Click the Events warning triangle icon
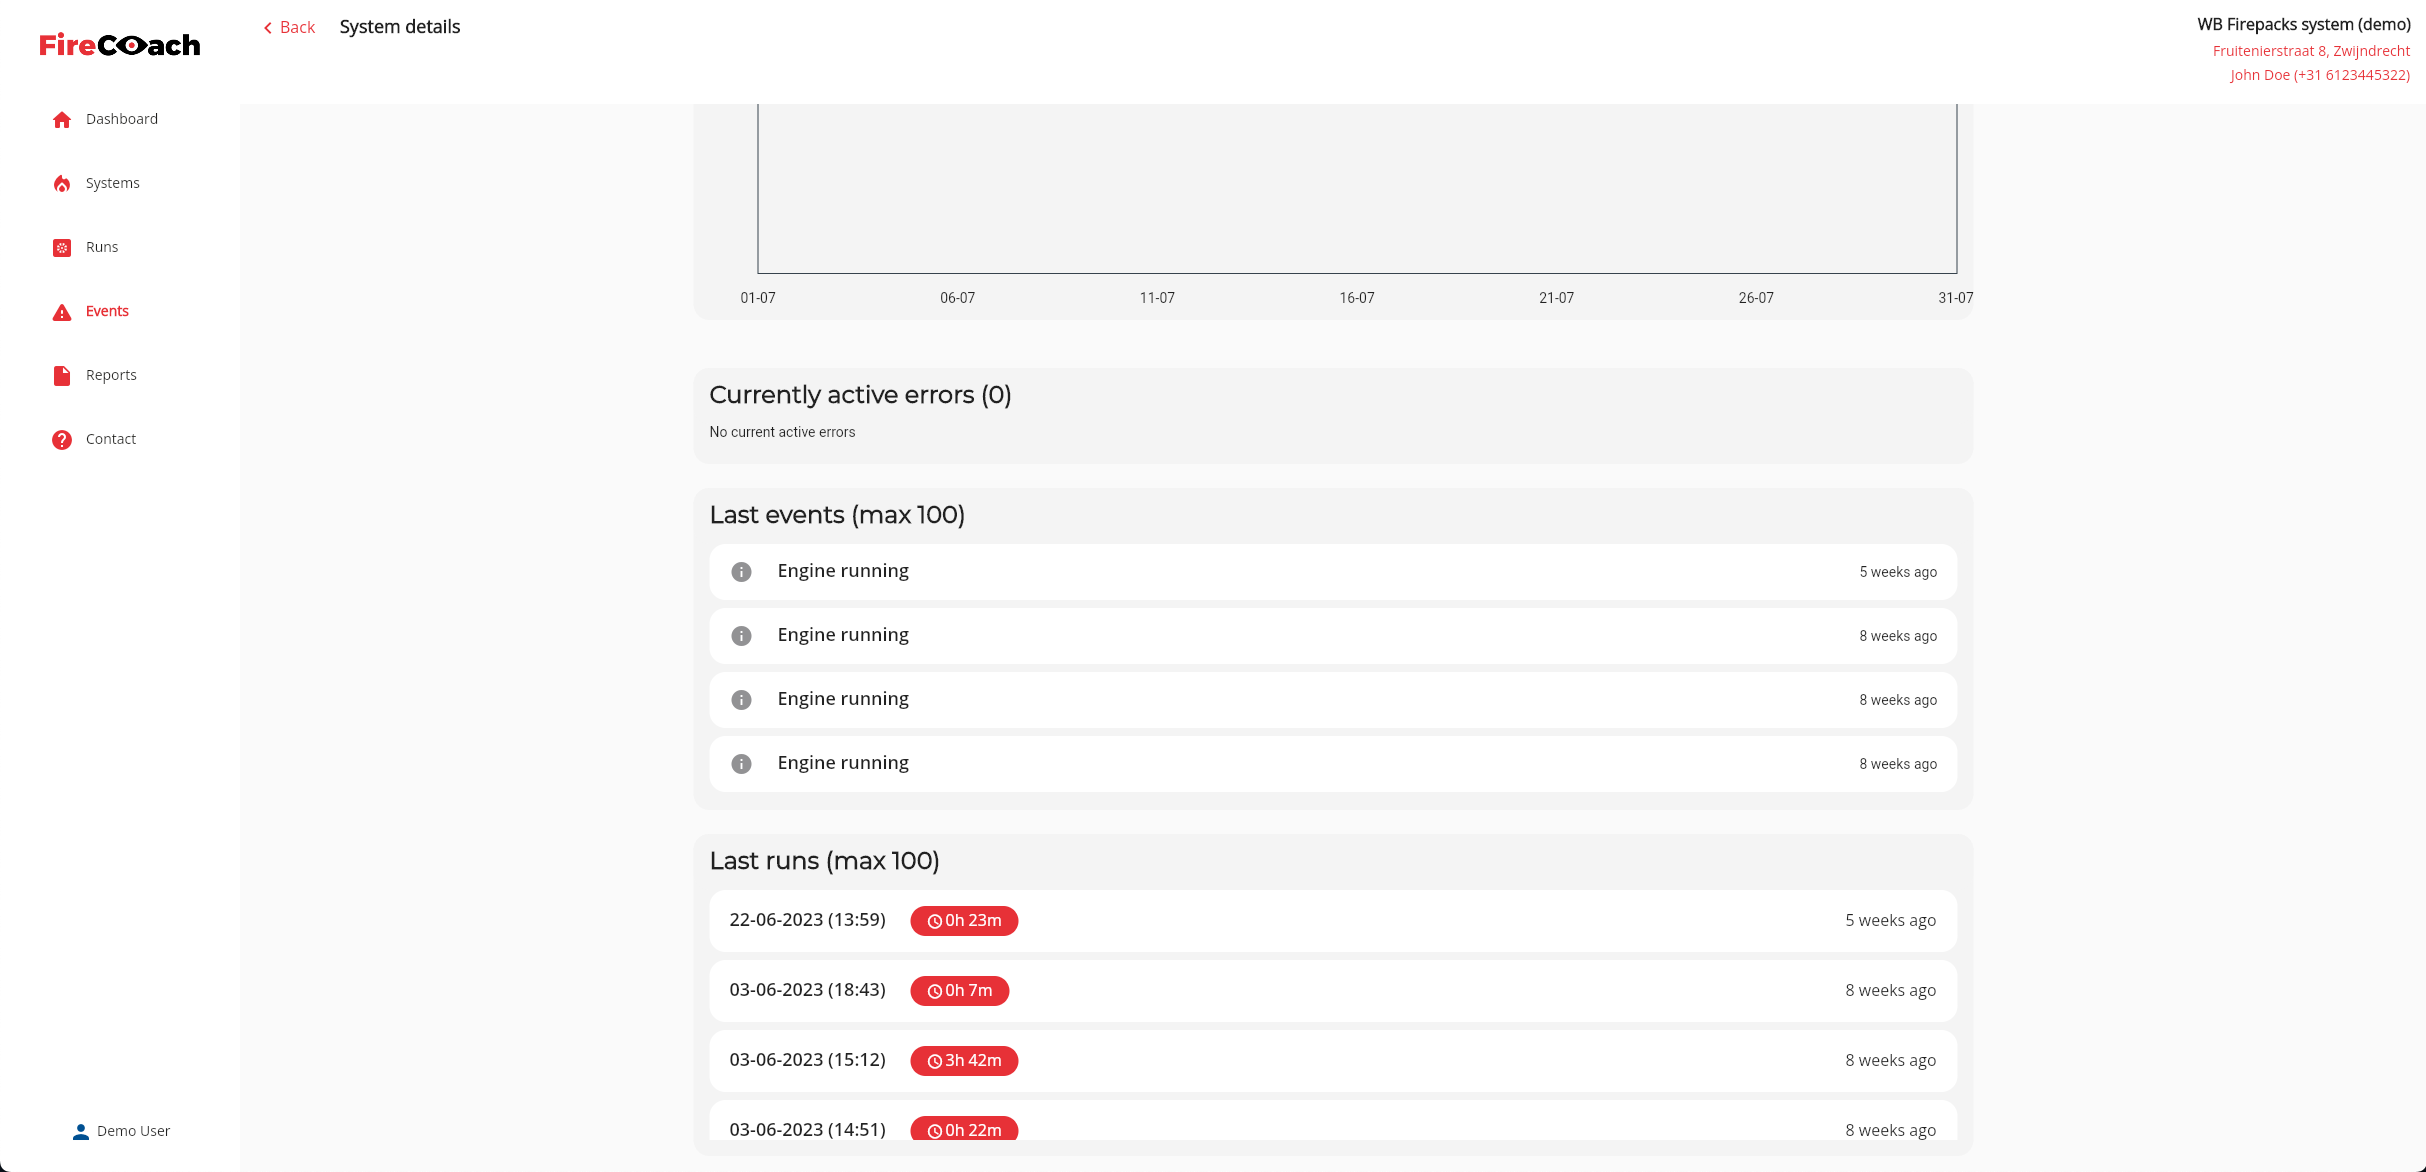The height and width of the screenshot is (1172, 2426). pyautogui.click(x=62, y=312)
